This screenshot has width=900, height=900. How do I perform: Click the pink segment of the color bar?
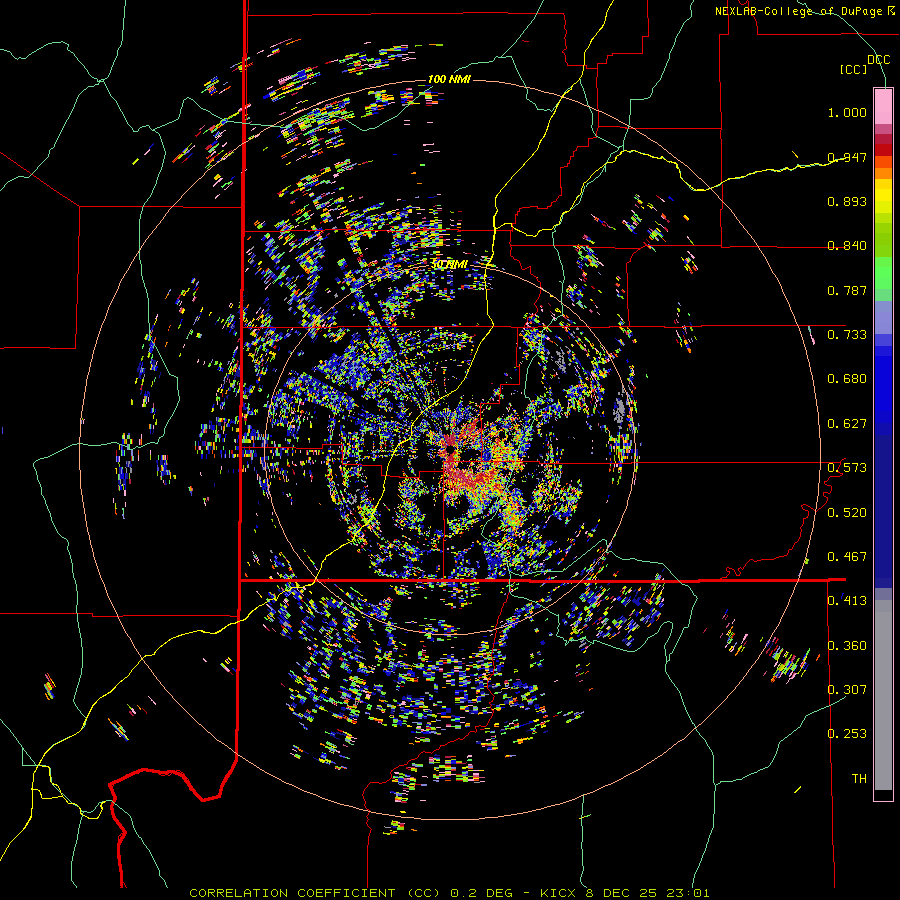point(883,106)
